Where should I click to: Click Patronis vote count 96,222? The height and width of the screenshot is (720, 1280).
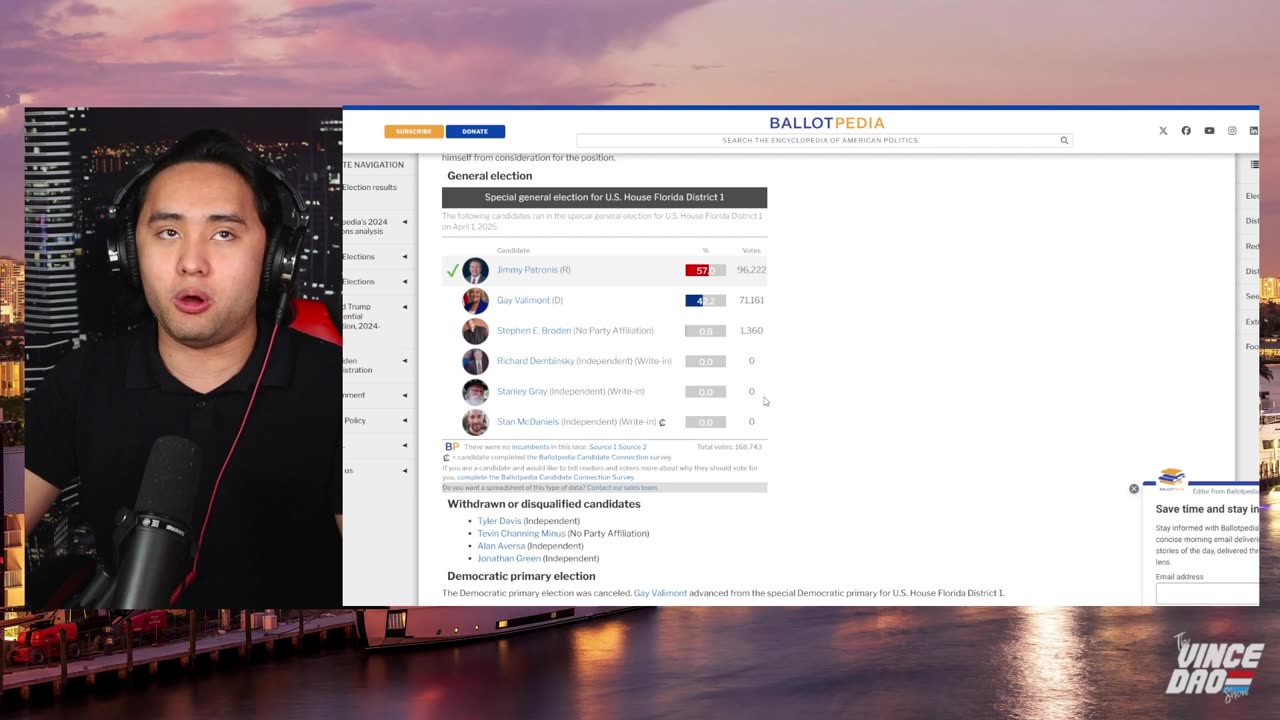click(751, 270)
